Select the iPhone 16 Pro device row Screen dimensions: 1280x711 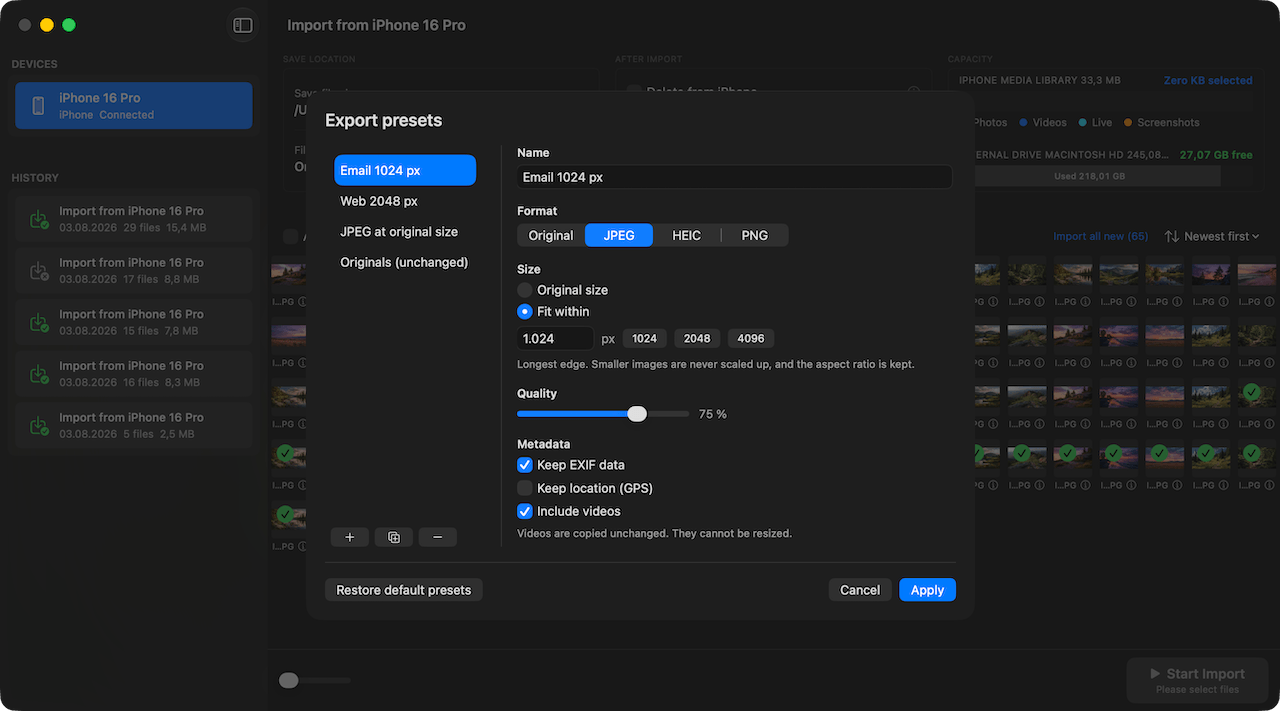click(x=134, y=106)
